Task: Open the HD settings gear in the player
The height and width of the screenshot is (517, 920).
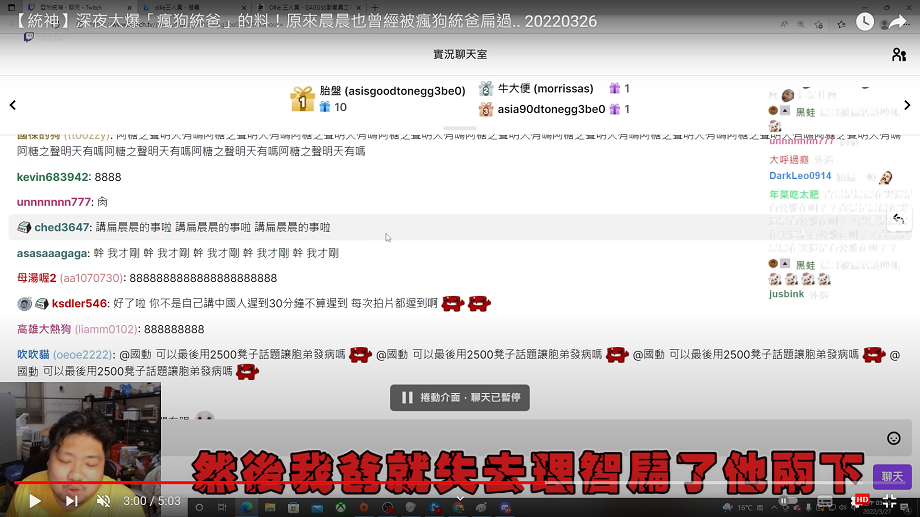Action: pyautogui.click(x=858, y=501)
